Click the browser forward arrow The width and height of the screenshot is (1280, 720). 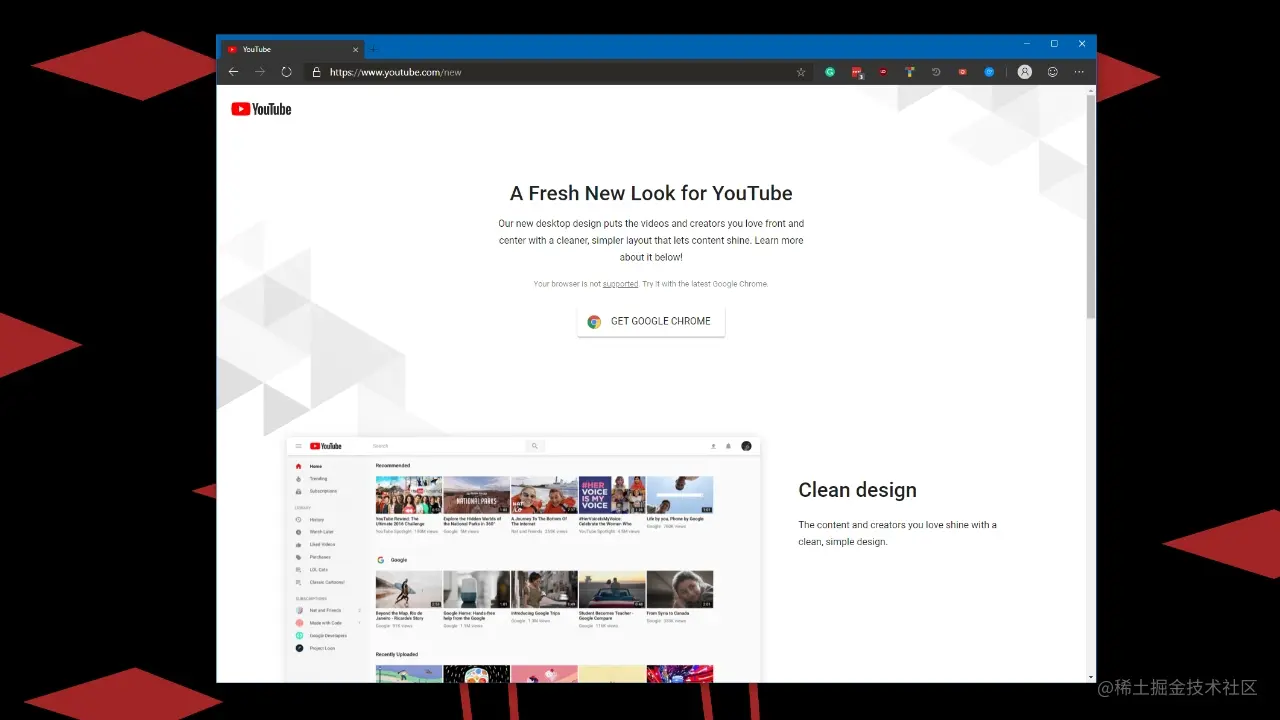coord(260,72)
